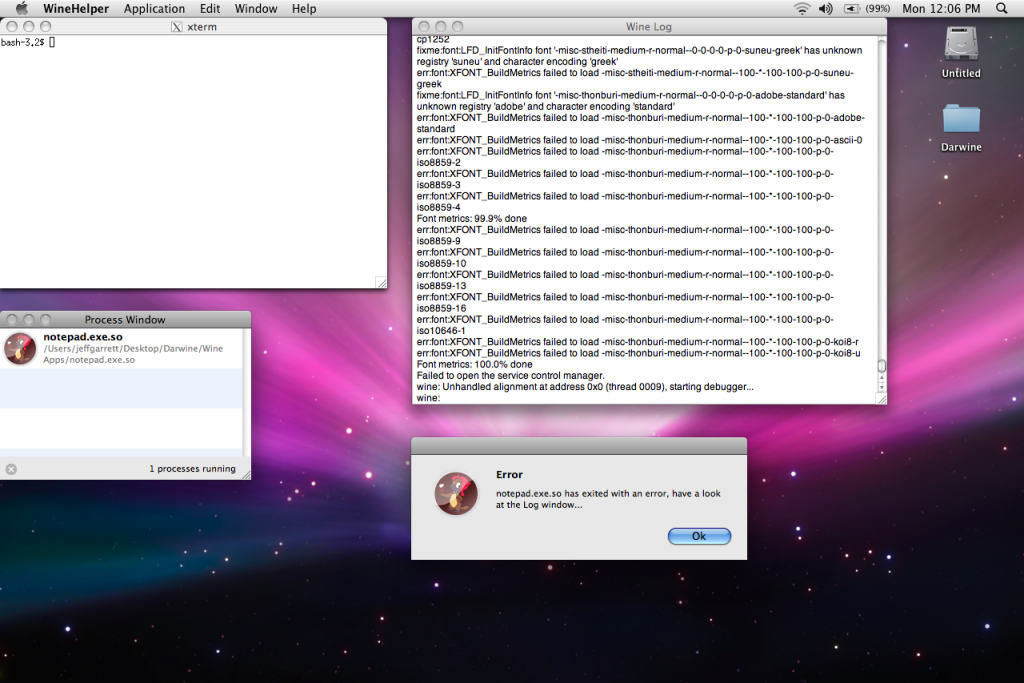Click the battery percentage (99%) text
1024x683 pixels.
[878, 8]
